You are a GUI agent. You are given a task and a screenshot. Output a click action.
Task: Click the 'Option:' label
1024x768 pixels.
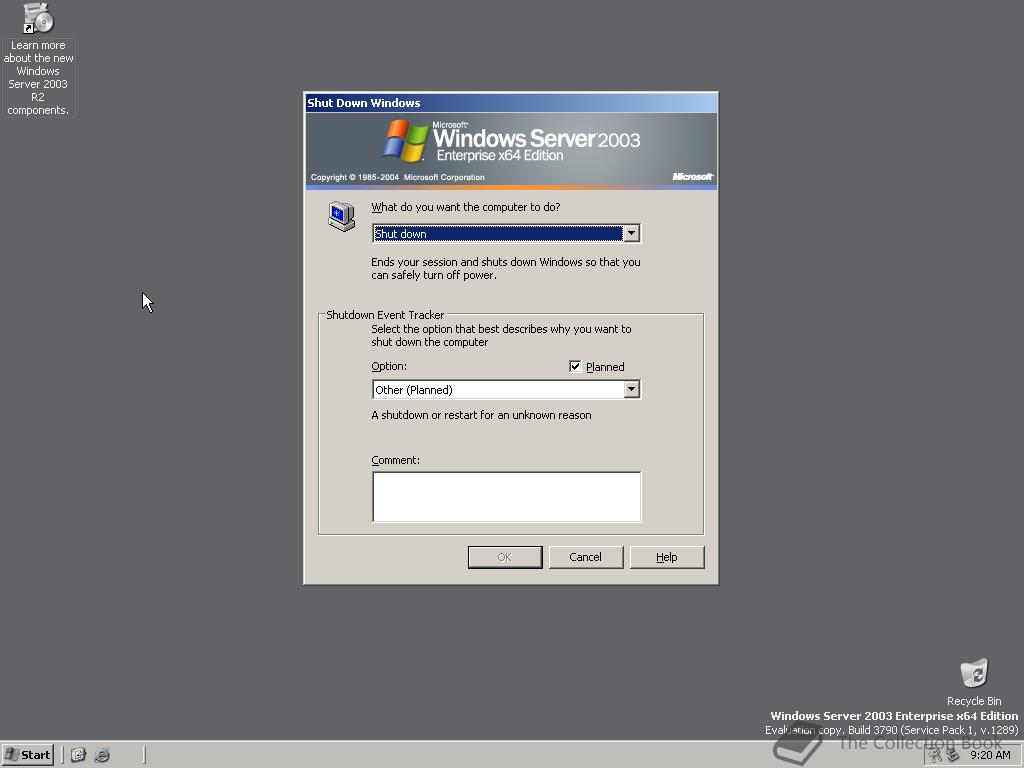pos(389,366)
